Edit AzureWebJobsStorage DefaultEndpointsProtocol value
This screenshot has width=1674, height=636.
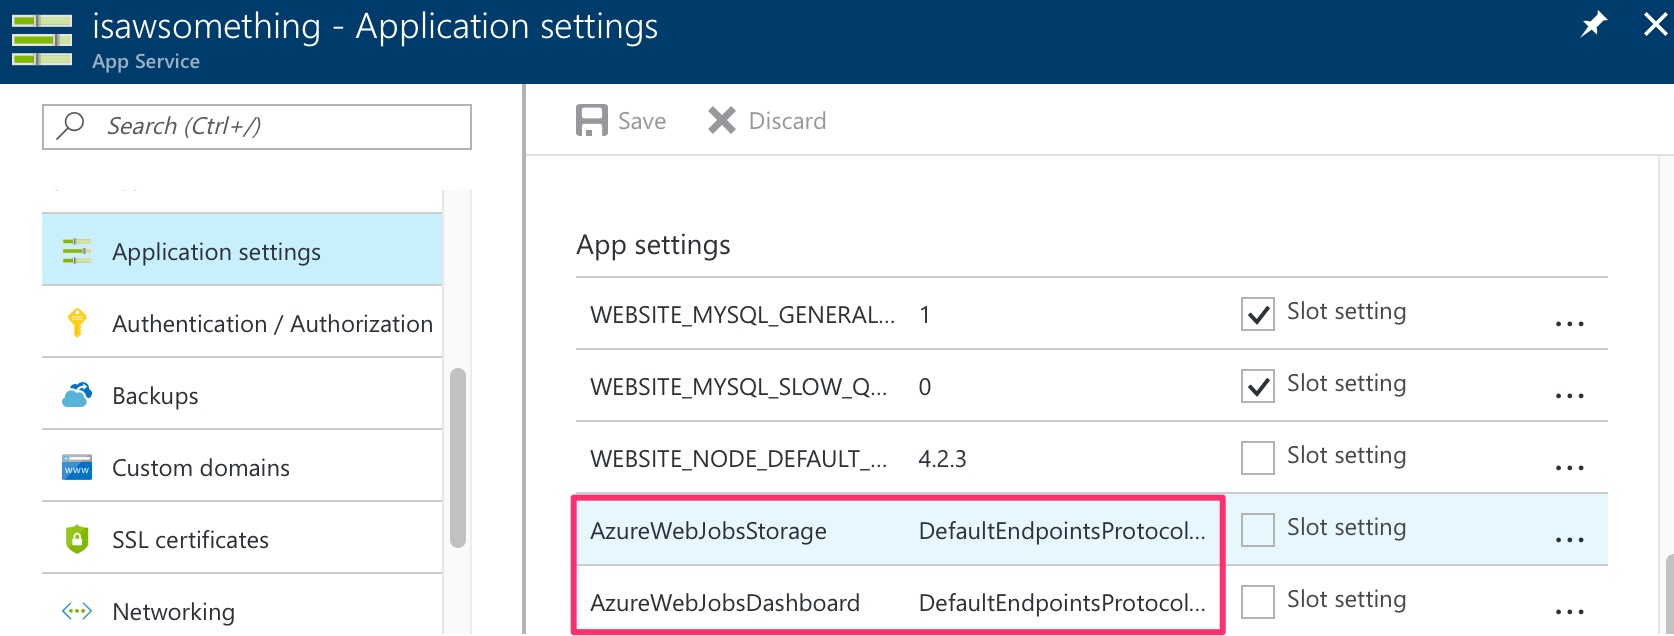1062,531
